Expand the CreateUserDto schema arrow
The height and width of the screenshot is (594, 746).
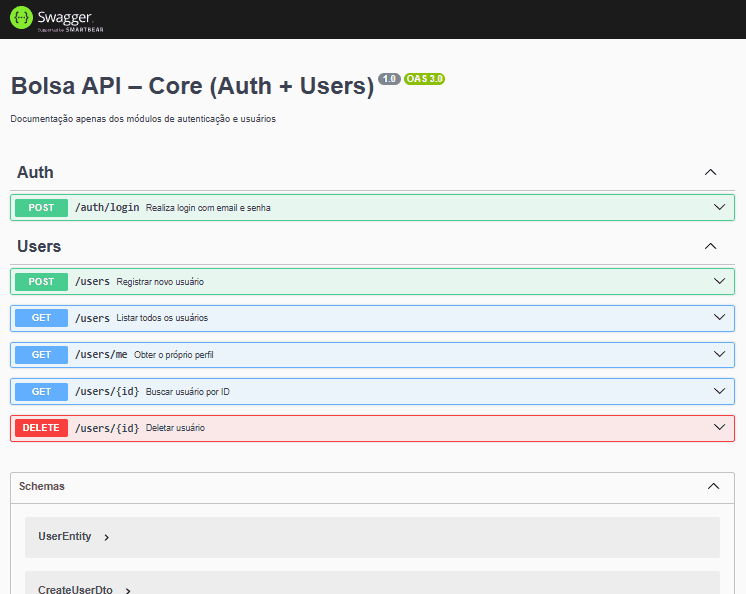(x=128, y=590)
